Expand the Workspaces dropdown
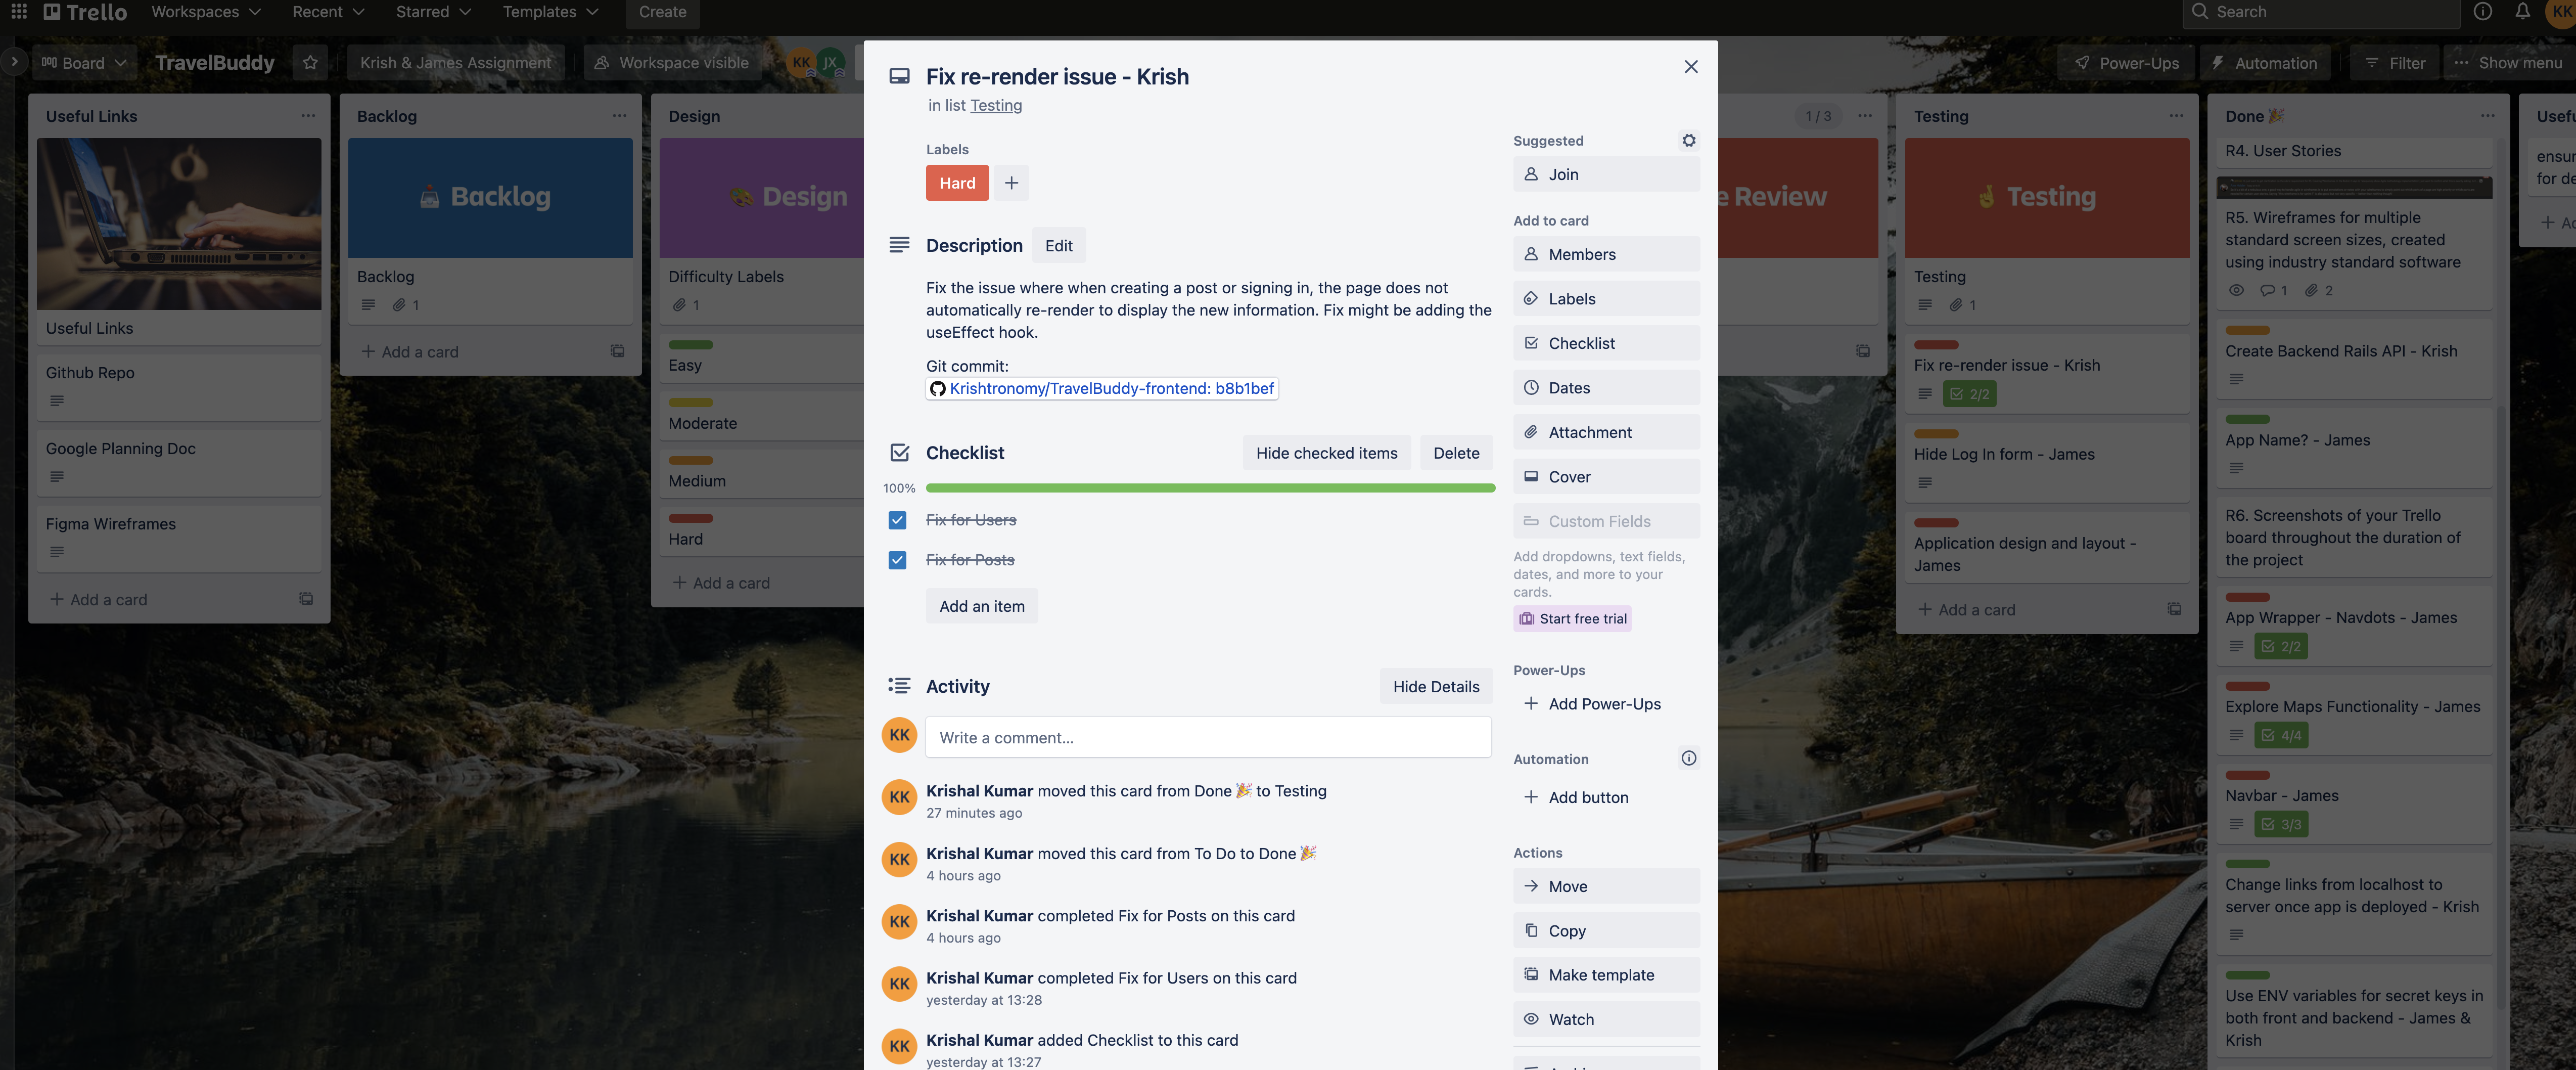 coord(205,12)
